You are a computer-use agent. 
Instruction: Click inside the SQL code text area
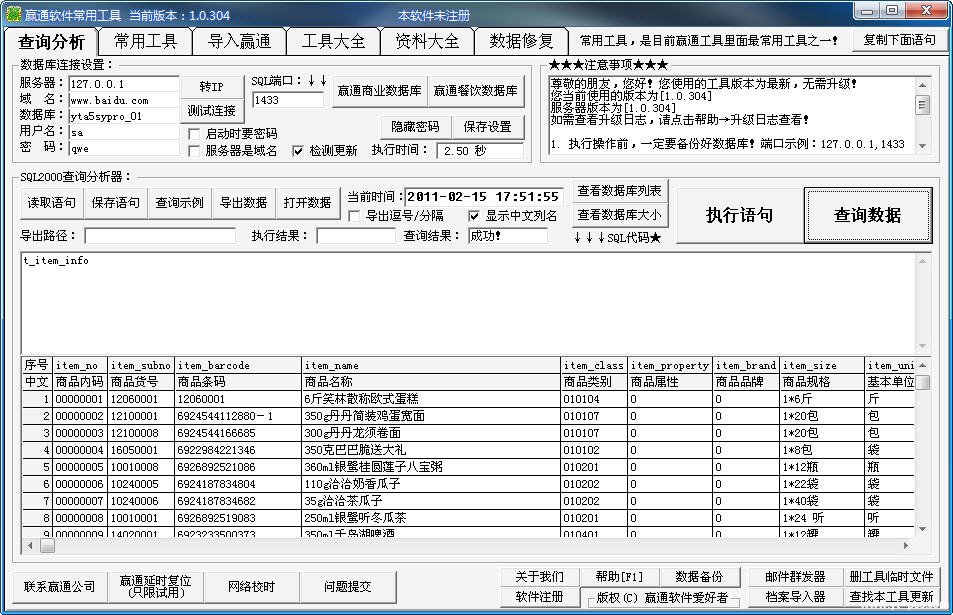coord(468,303)
